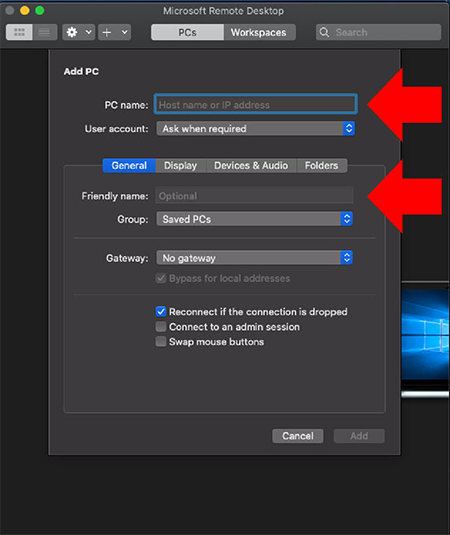Open the Group Saved PCs dropdown
This screenshot has width=450, height=535.
click(255, 219)
